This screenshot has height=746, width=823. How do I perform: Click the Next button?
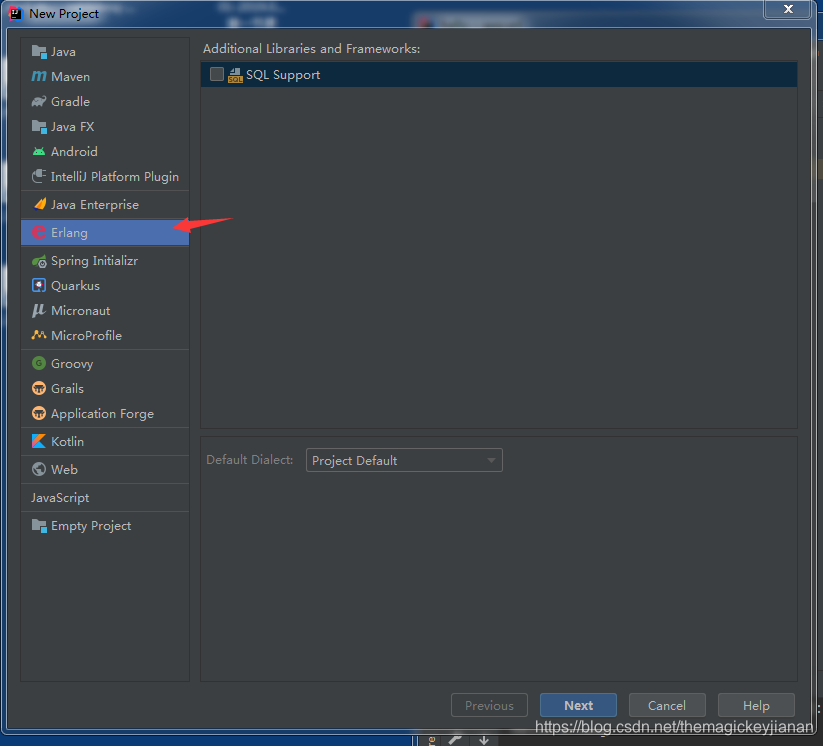point(578,705)
